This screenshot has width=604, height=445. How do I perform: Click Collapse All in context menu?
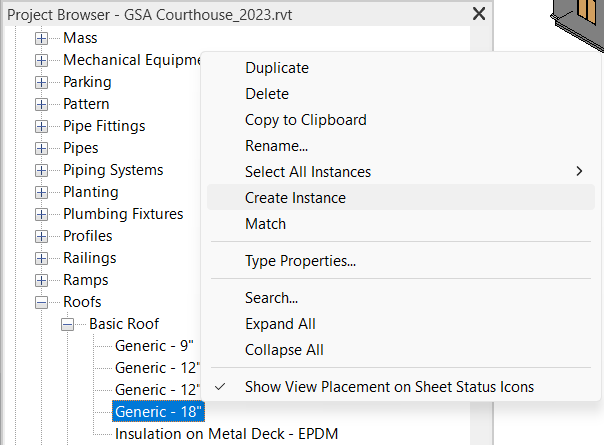pyautogui.click(x=284, y=350)
